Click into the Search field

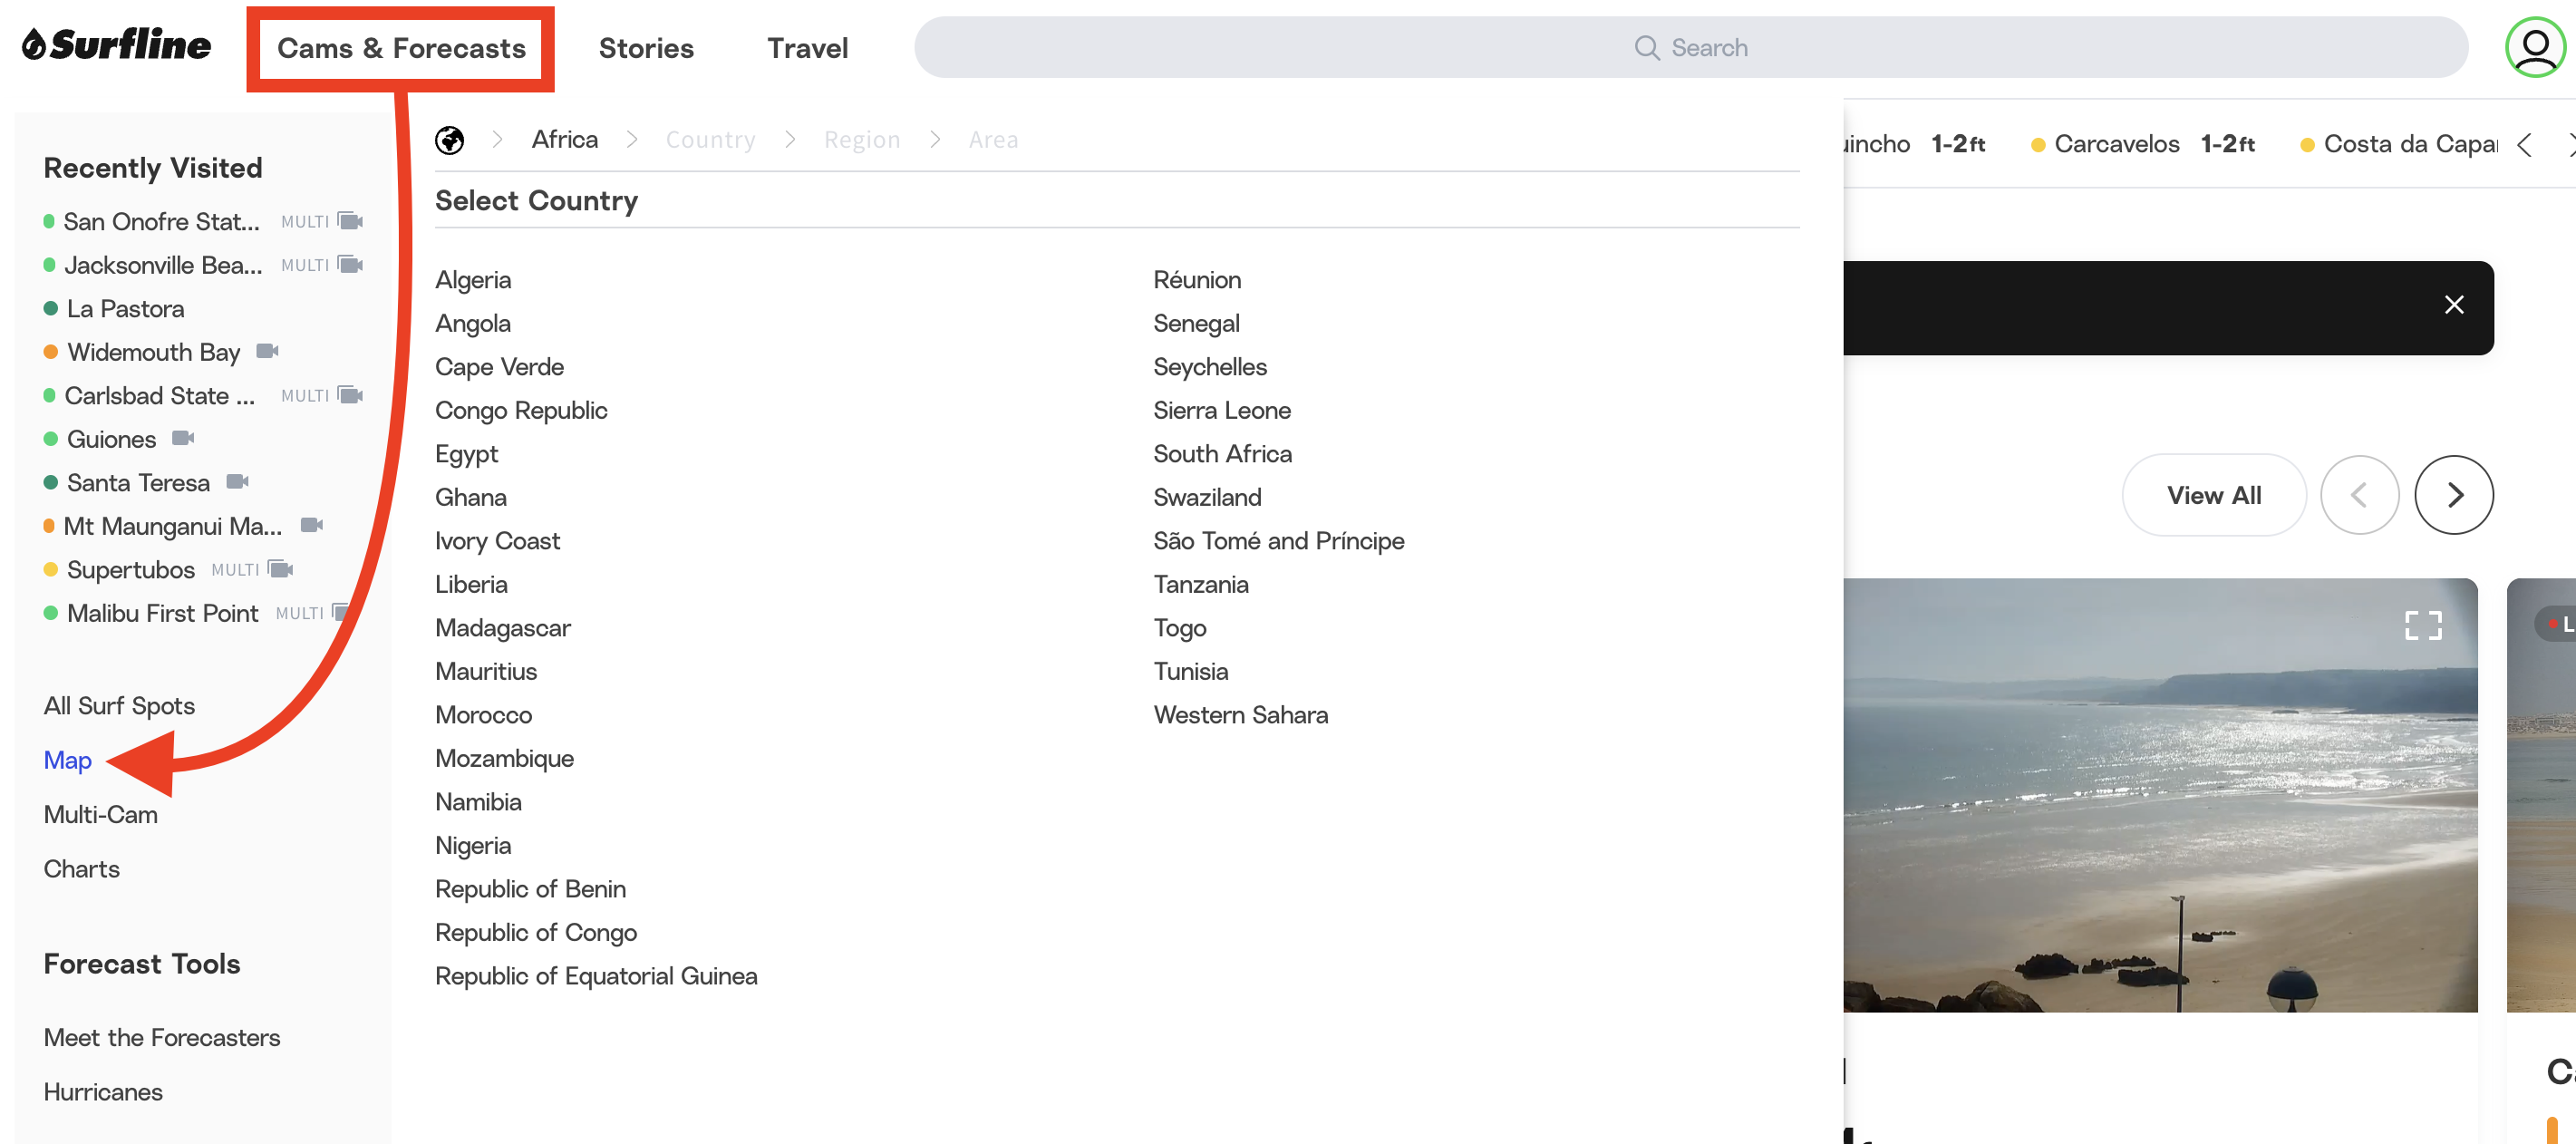pyautogui.click(x=1900, y=48)
